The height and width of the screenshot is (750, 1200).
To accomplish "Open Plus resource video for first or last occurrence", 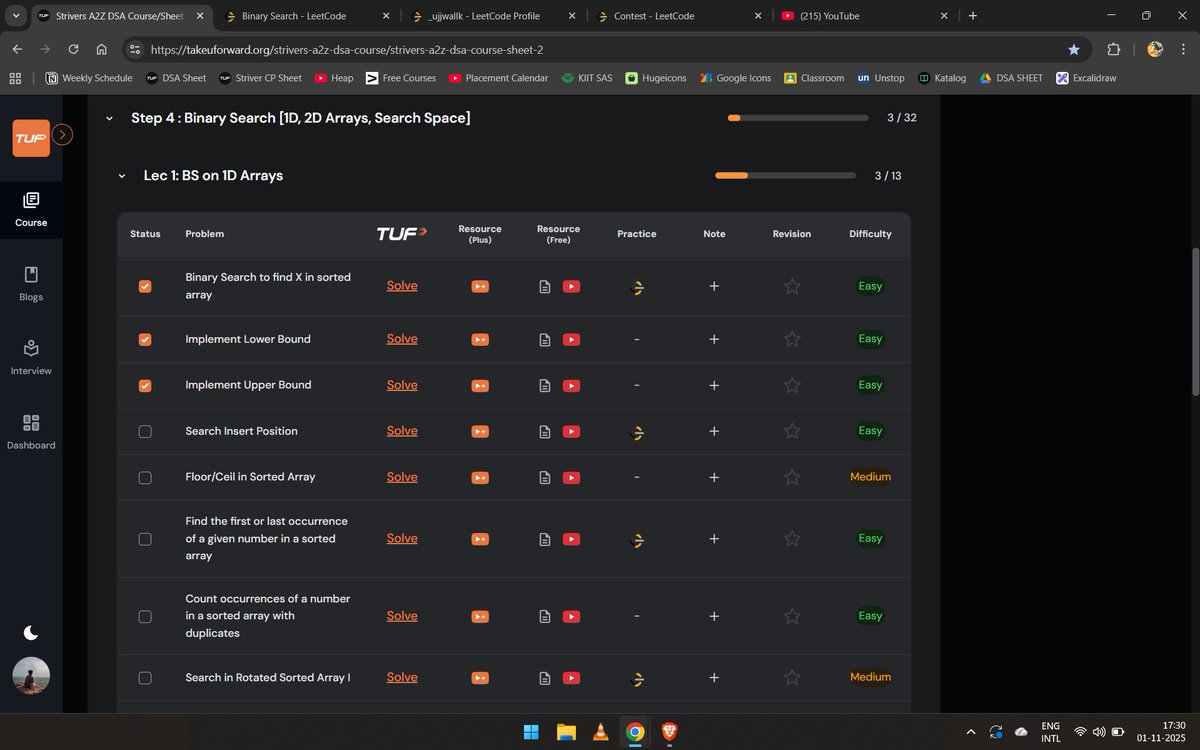I will coord(480,539).
